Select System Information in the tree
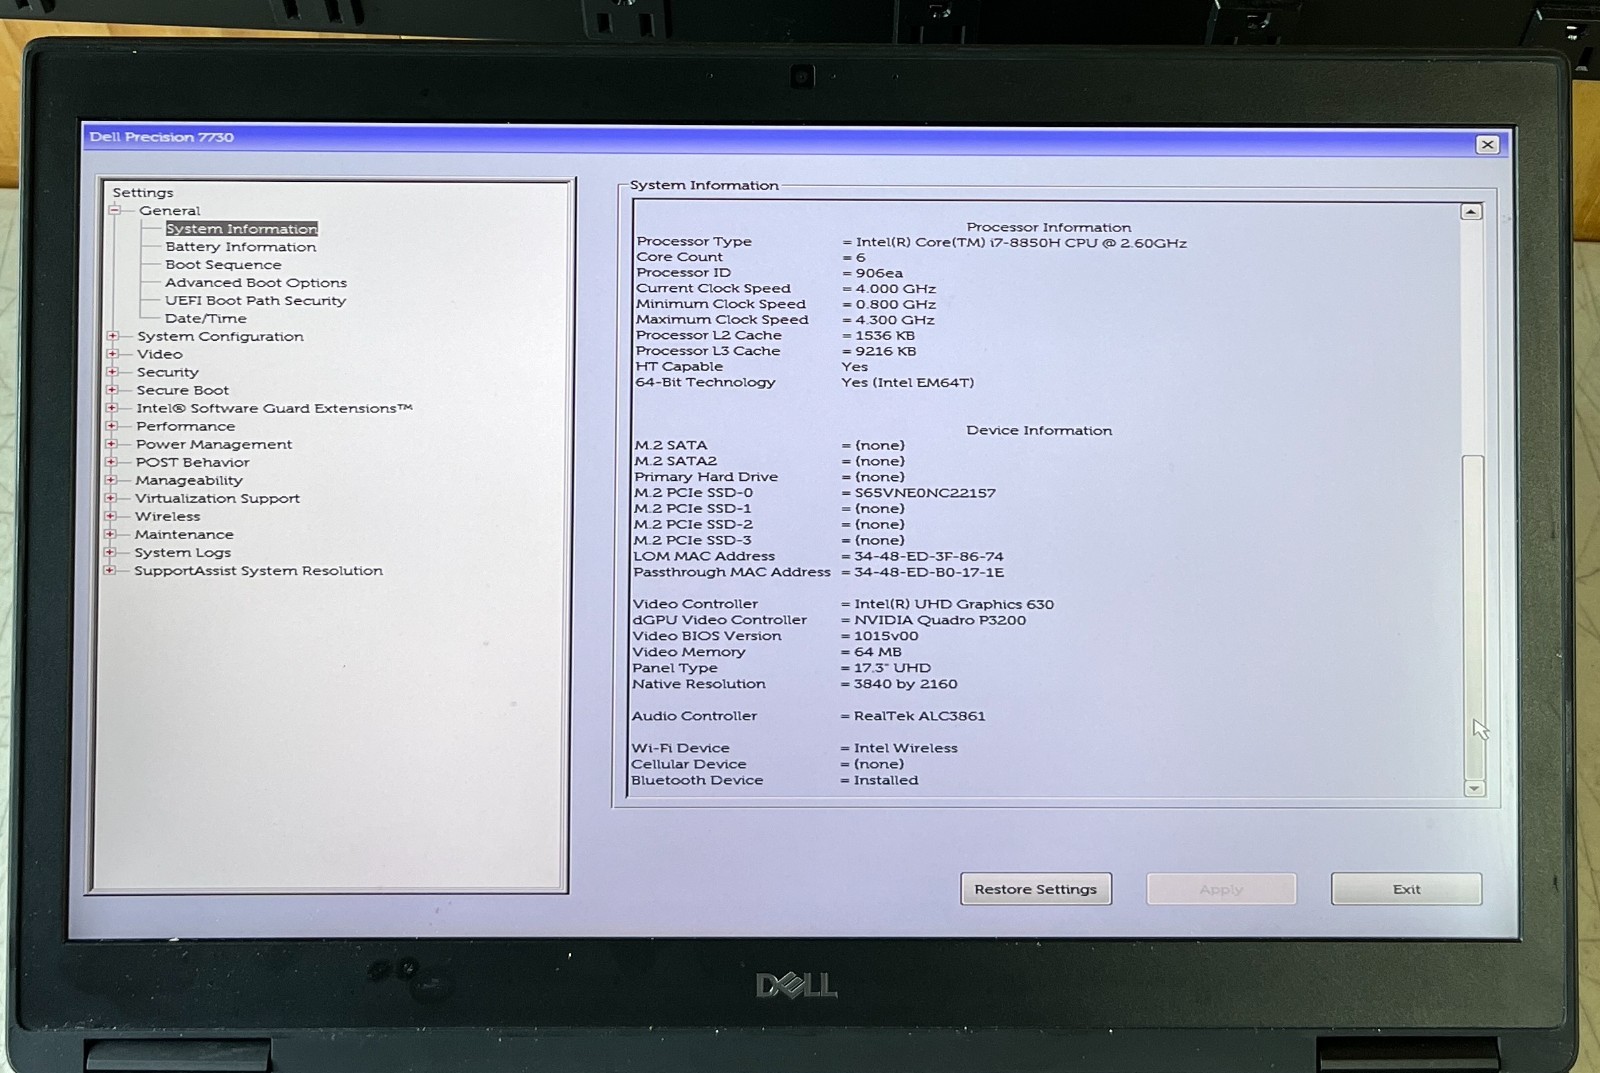1600x1073 pixels. pyautogui.click(x=241, y=229)
